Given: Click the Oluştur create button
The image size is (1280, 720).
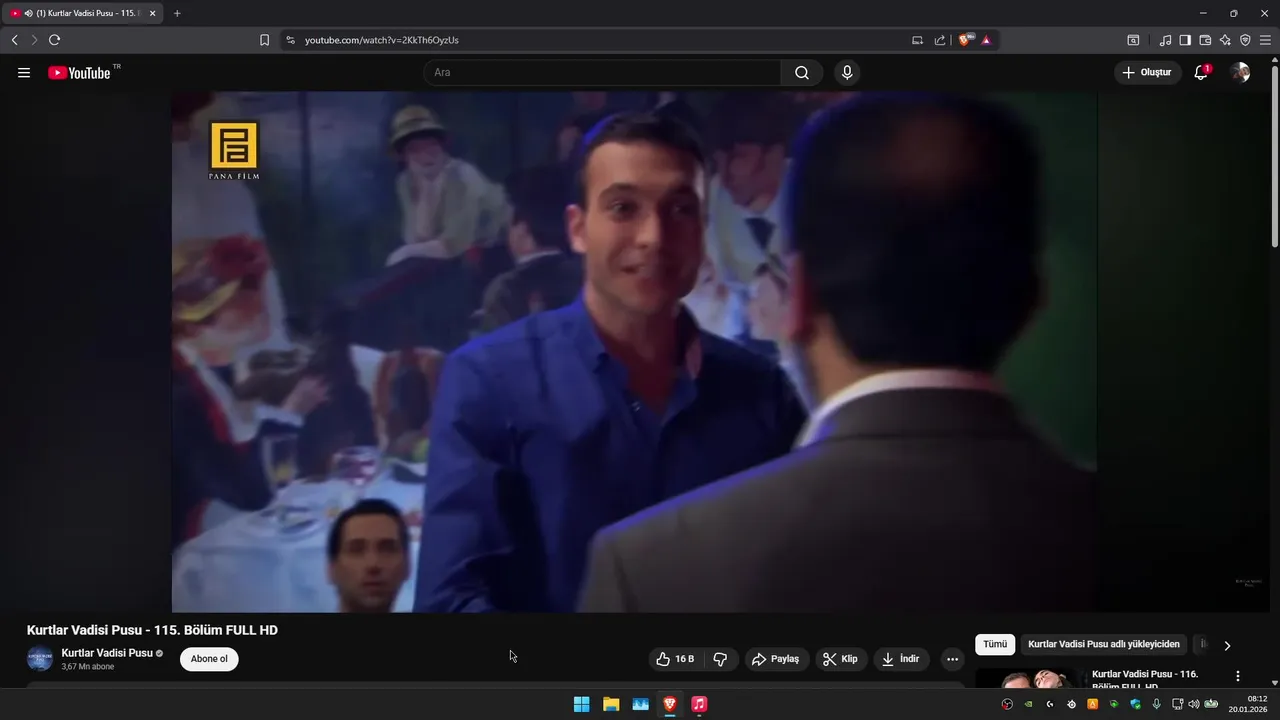Looking at the screenshot, I should click(1147, 73).
